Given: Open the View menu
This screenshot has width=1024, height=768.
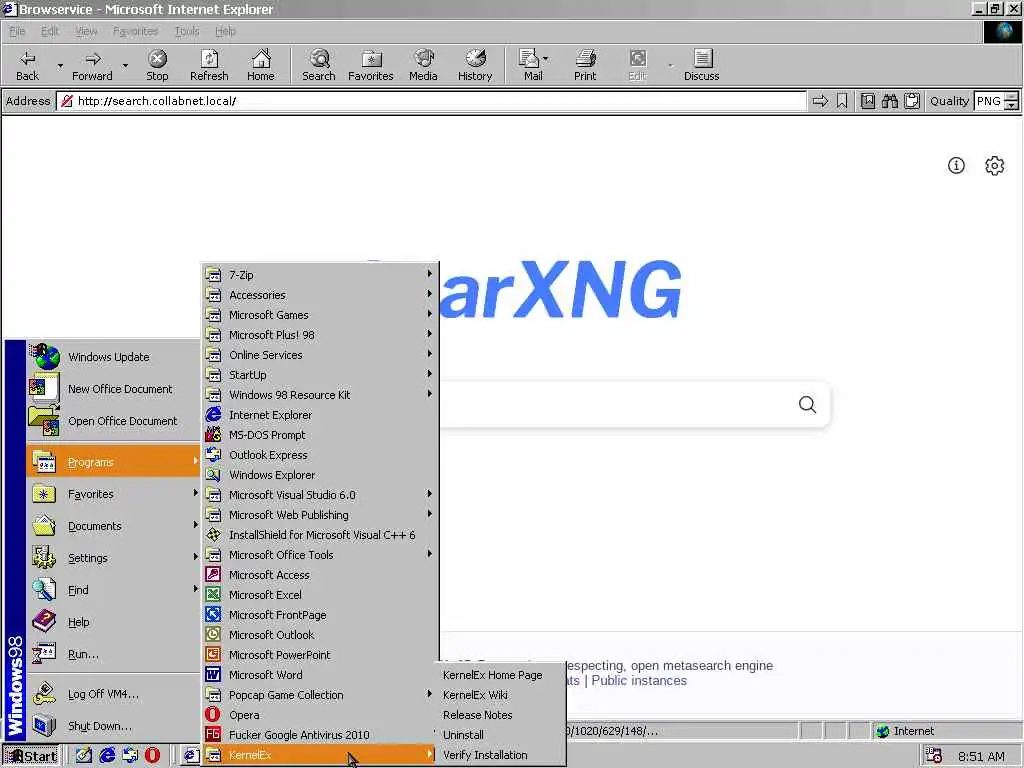Looking at the screenshot, I should pos(86,31).
